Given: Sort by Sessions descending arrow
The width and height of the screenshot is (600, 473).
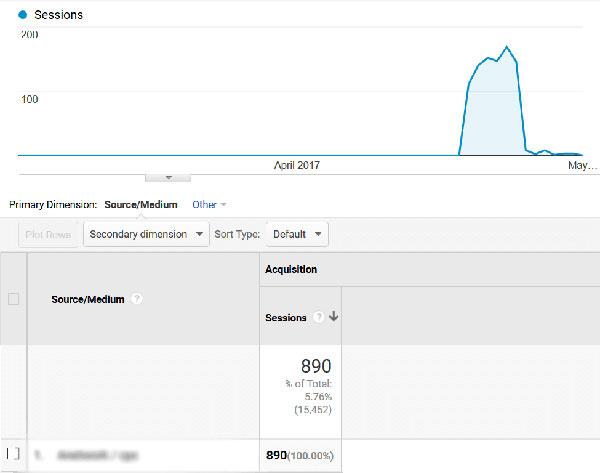Looking at the screenshot, I should [x=334, y=316].
